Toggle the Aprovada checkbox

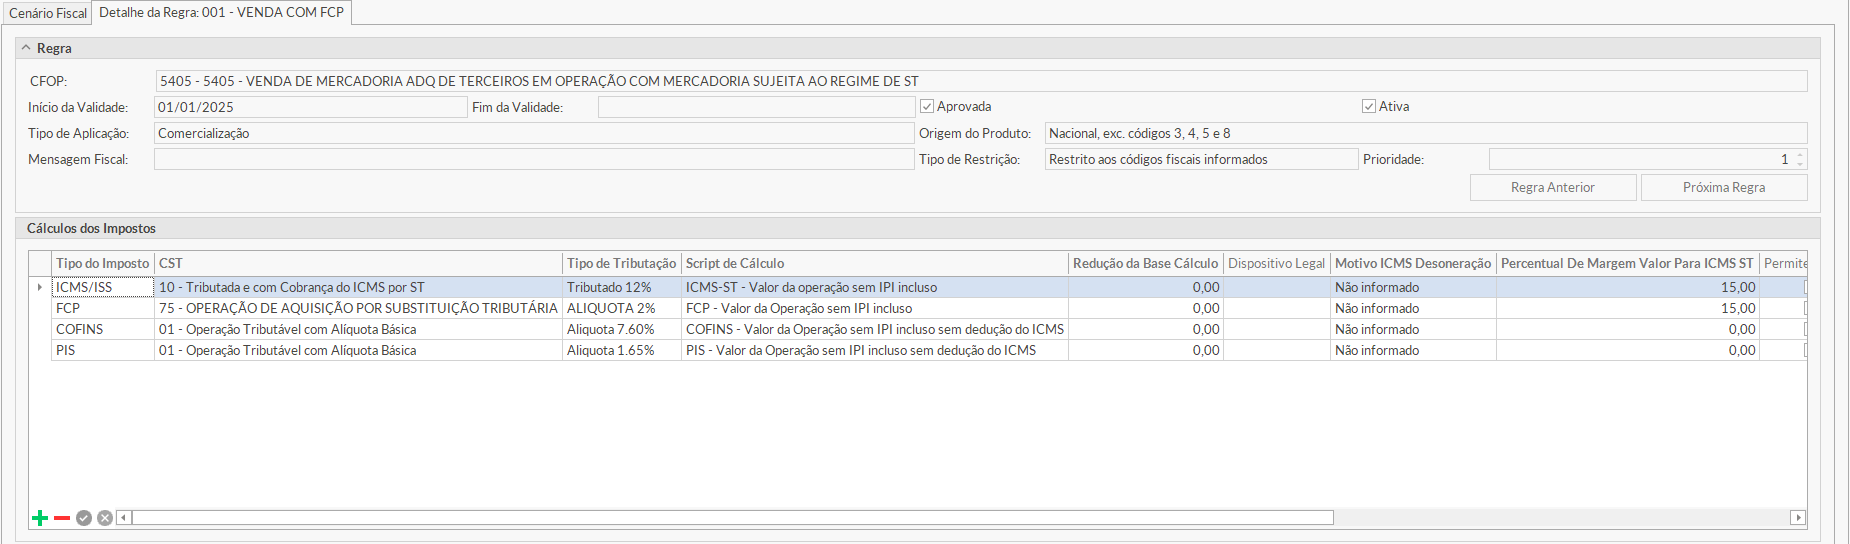(x=927, y=106)
